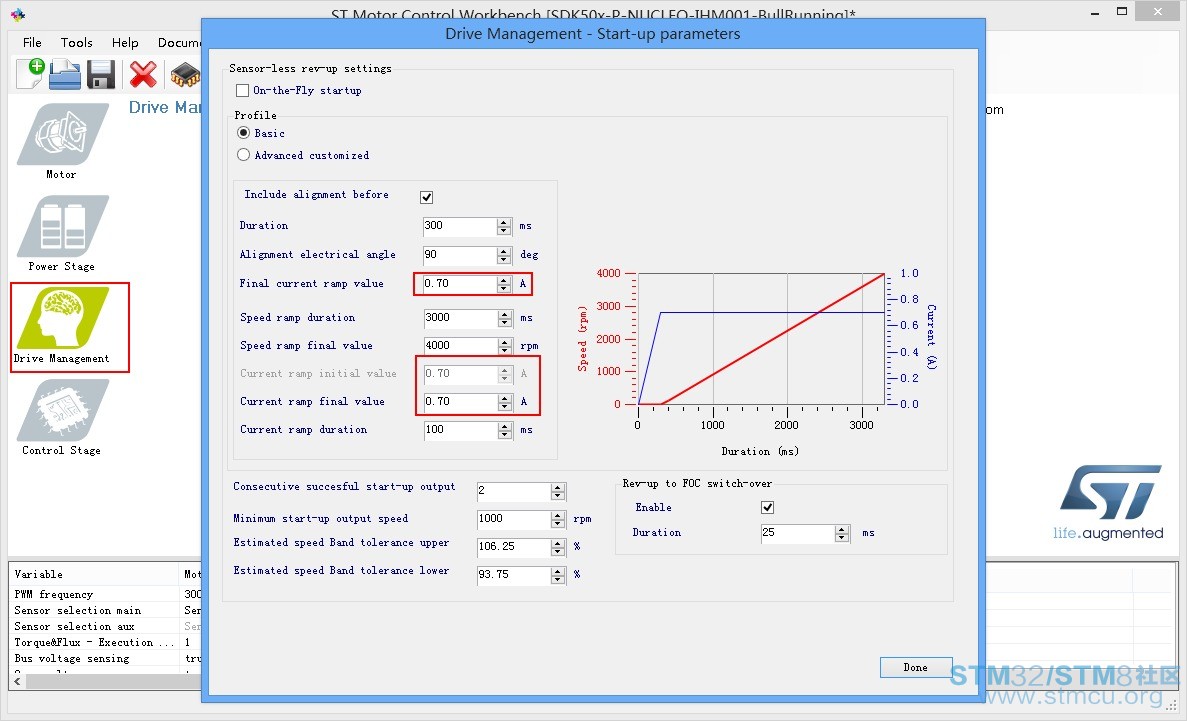This screenshot has width=1187, height=721.
Task: Click Final current ramp value input field
Action: pyautogui.click(x=460, y=284)
